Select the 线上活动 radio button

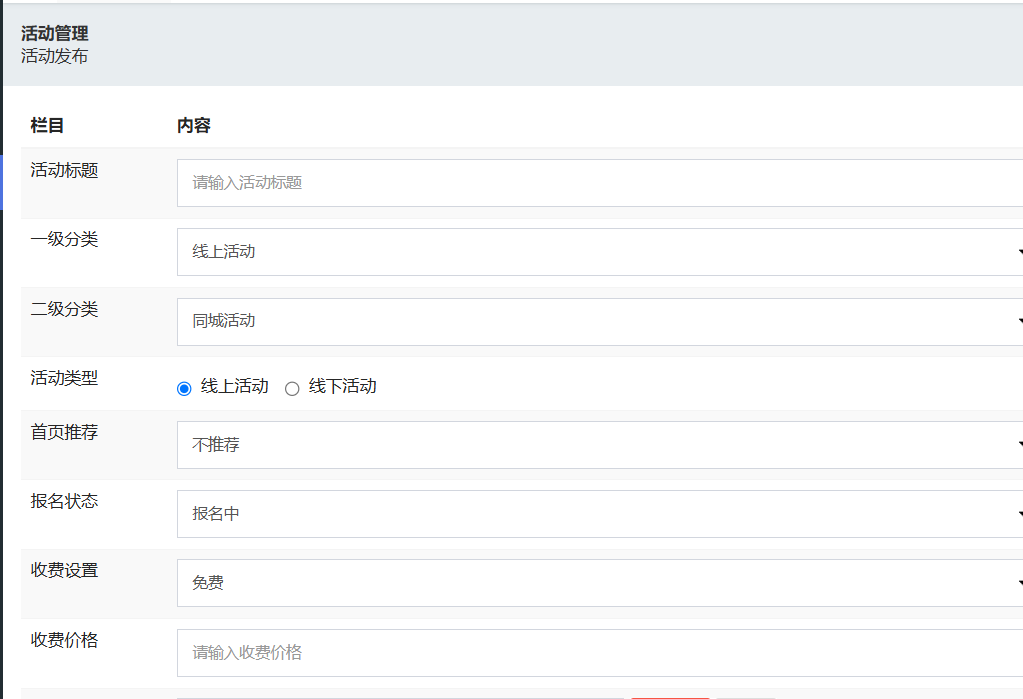(x=184, y=388)
